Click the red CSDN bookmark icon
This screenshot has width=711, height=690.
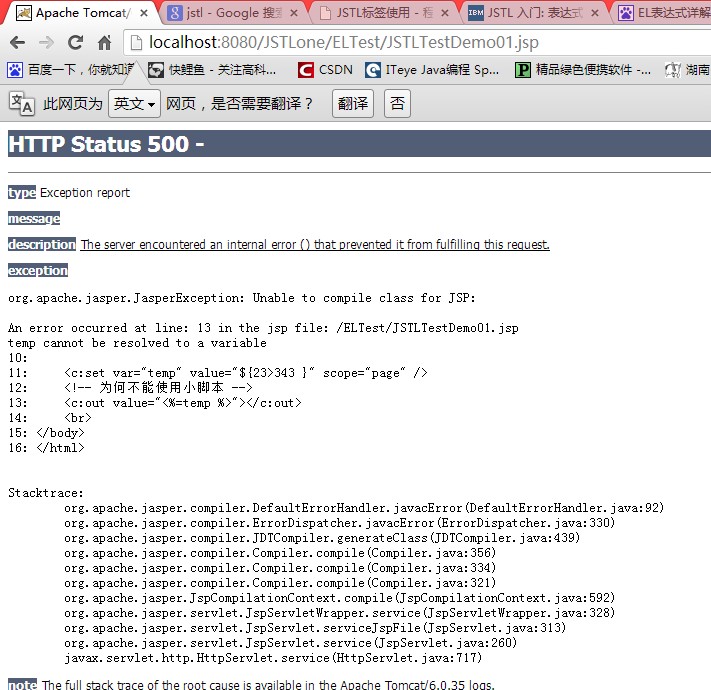tap(306, 70)
